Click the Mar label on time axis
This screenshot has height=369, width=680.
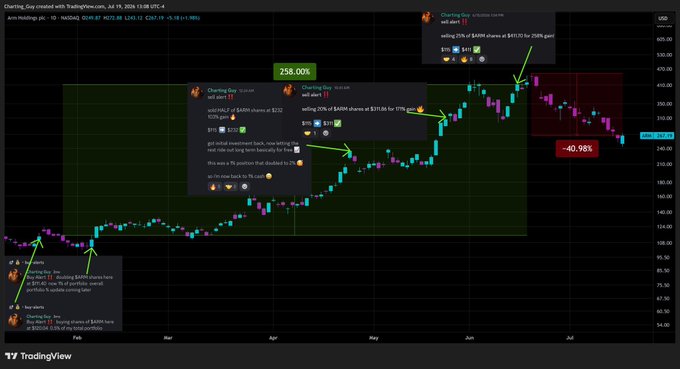coord(168,337)
